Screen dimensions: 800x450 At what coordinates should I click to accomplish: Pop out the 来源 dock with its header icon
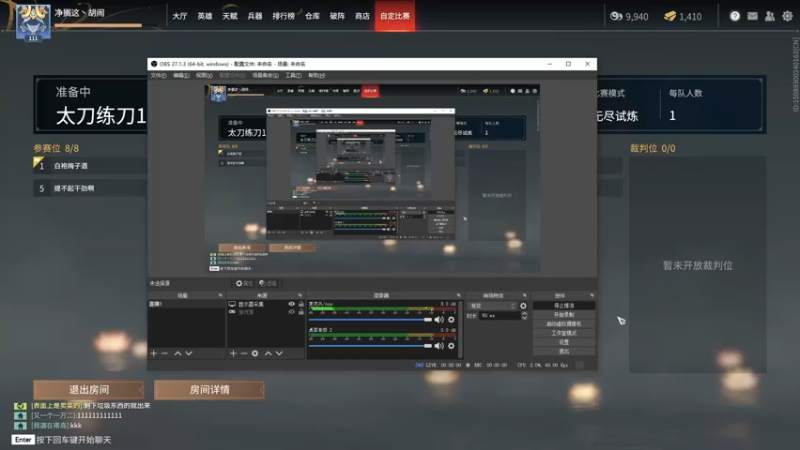(x=300, y=295)
